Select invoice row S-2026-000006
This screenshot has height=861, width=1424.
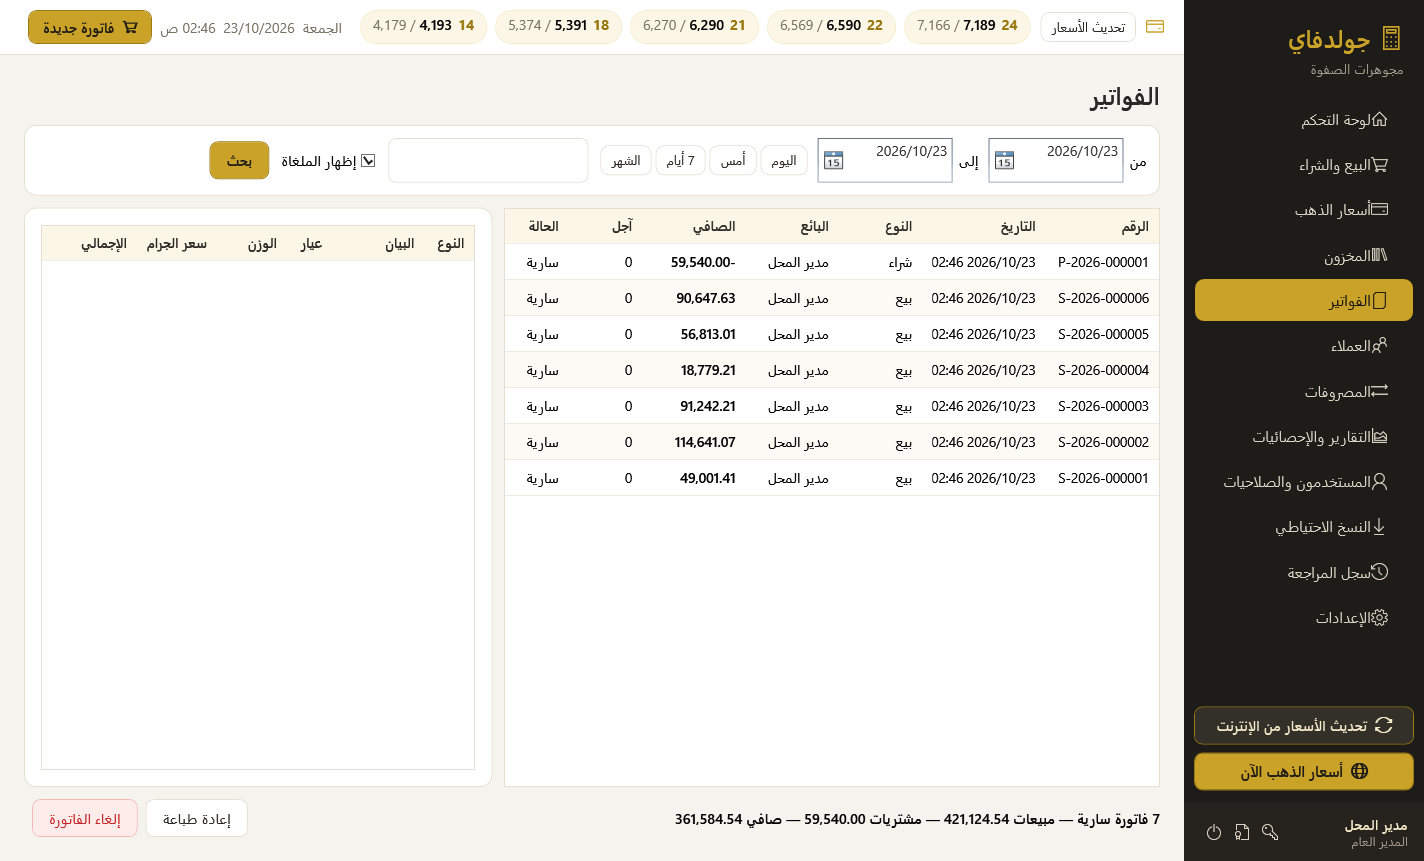(832, 298)
